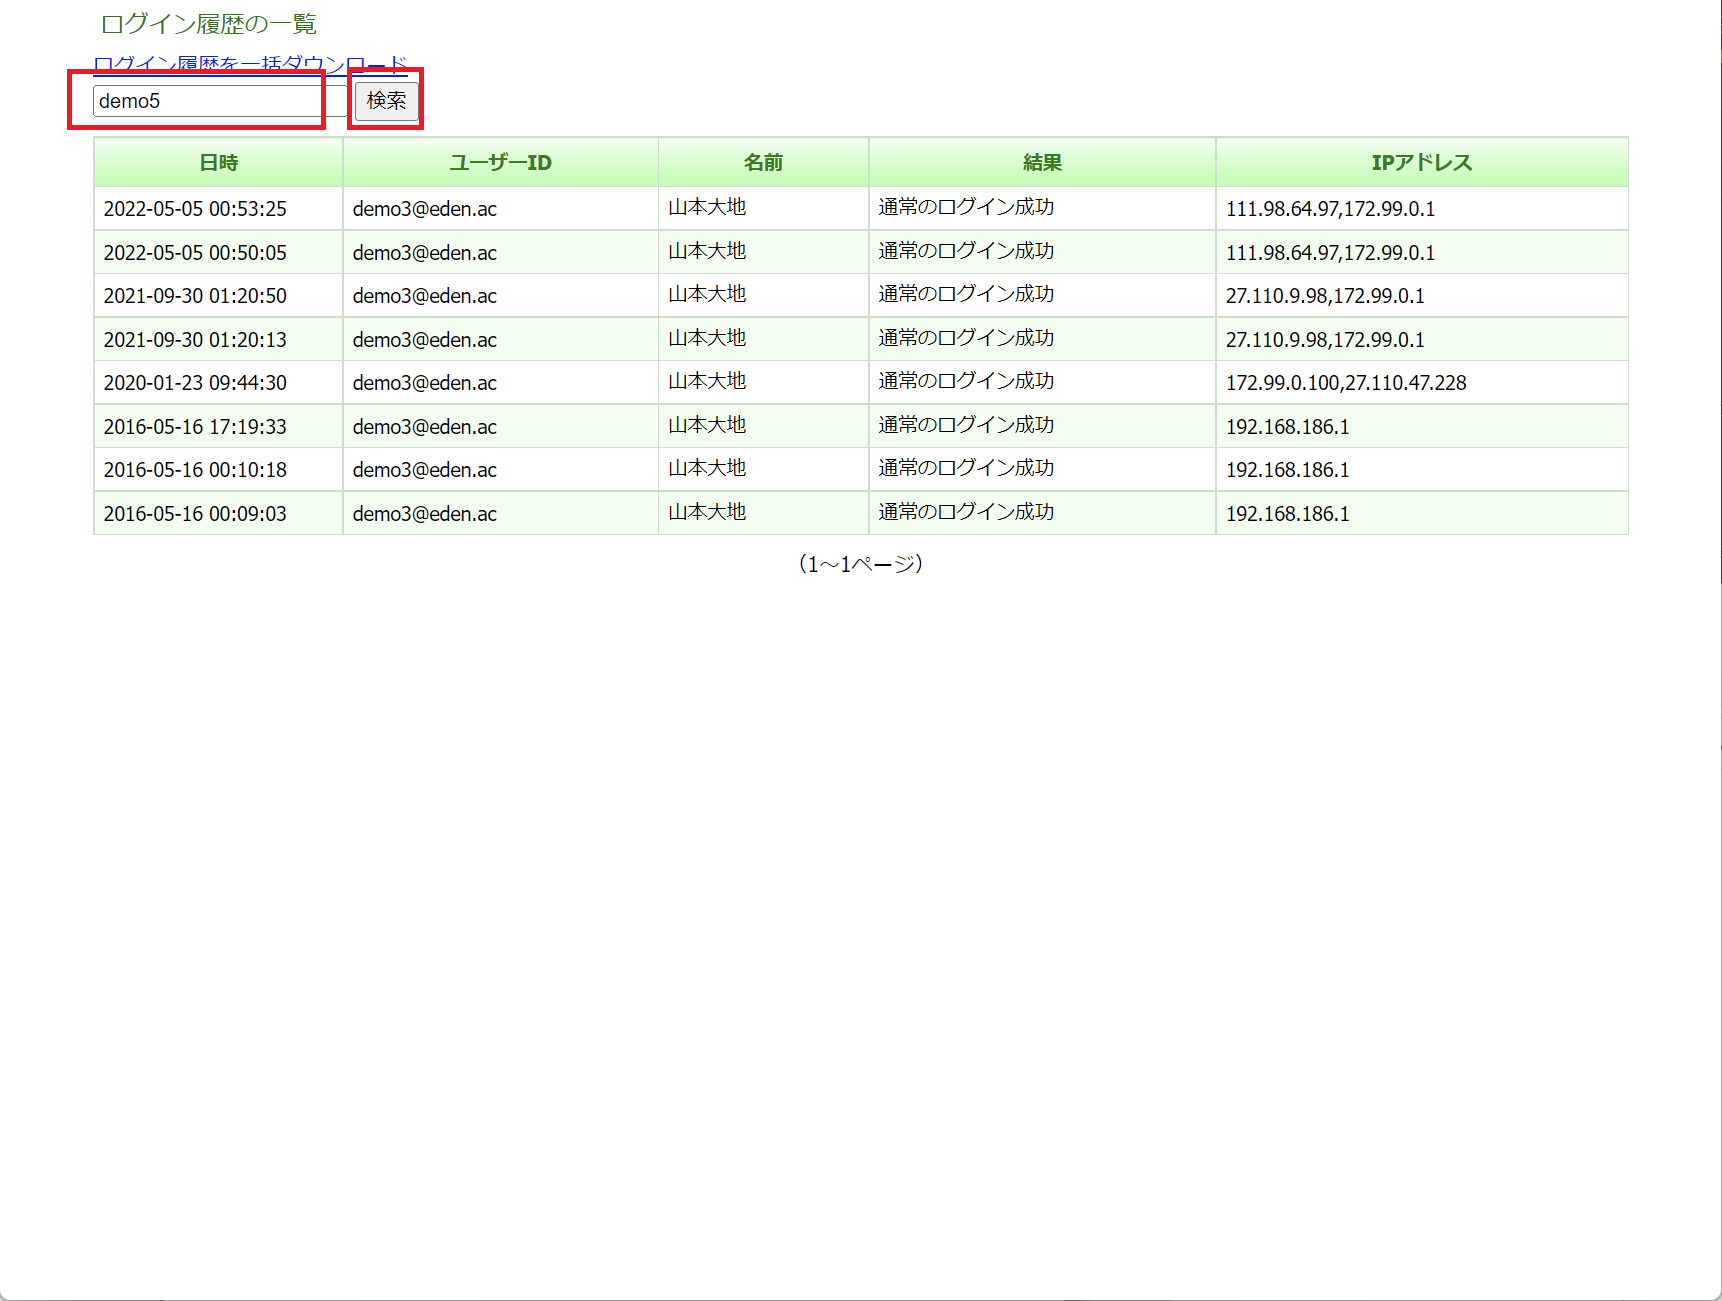Click the 日時 column header

tap(218, 162)
